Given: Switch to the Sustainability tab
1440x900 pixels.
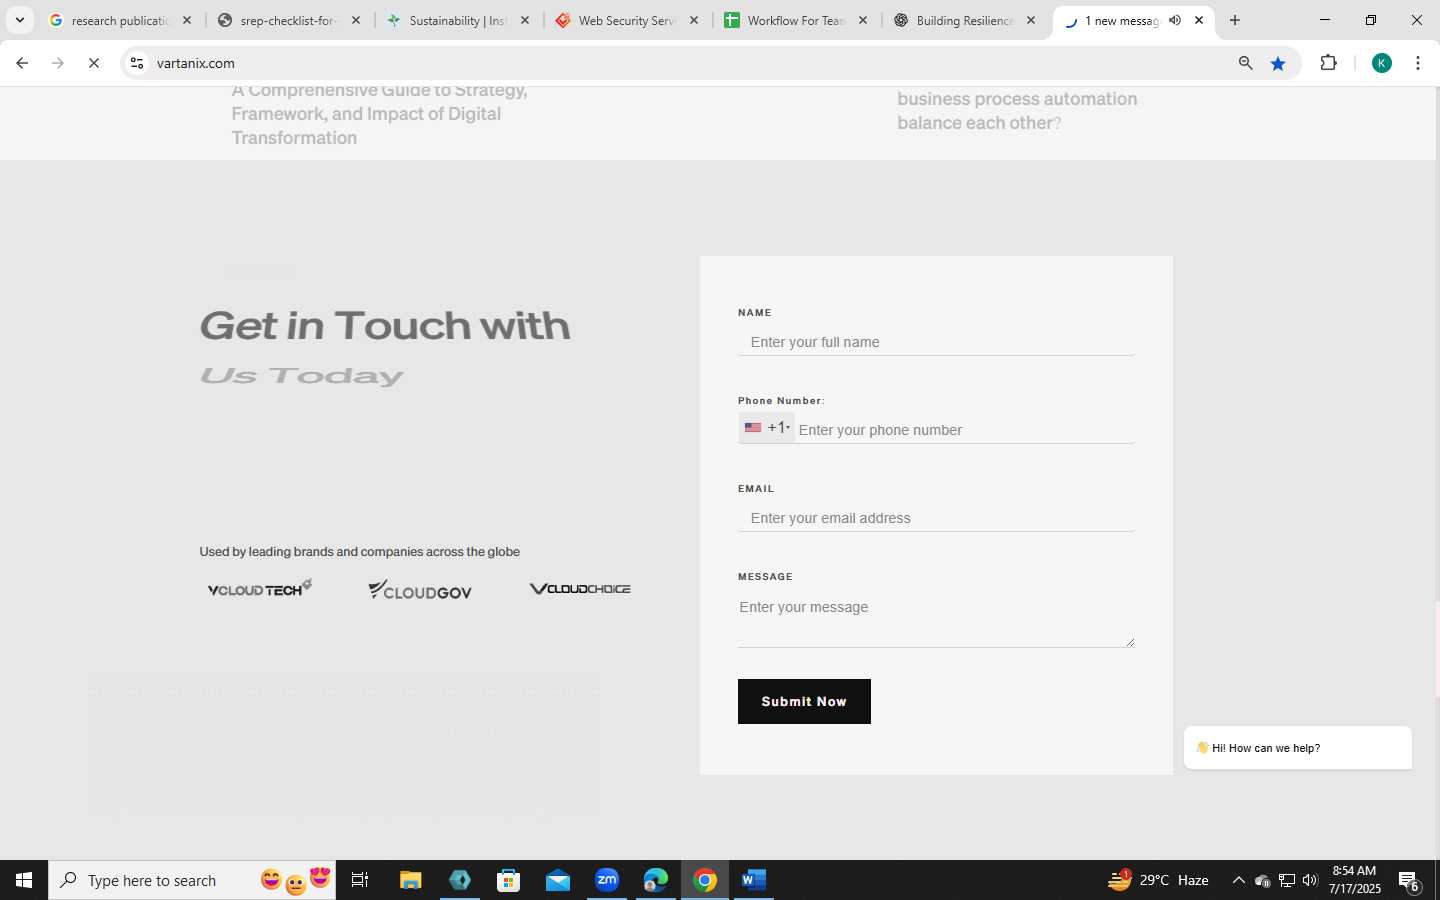Looking at the screenshot, I should (458, 20).
